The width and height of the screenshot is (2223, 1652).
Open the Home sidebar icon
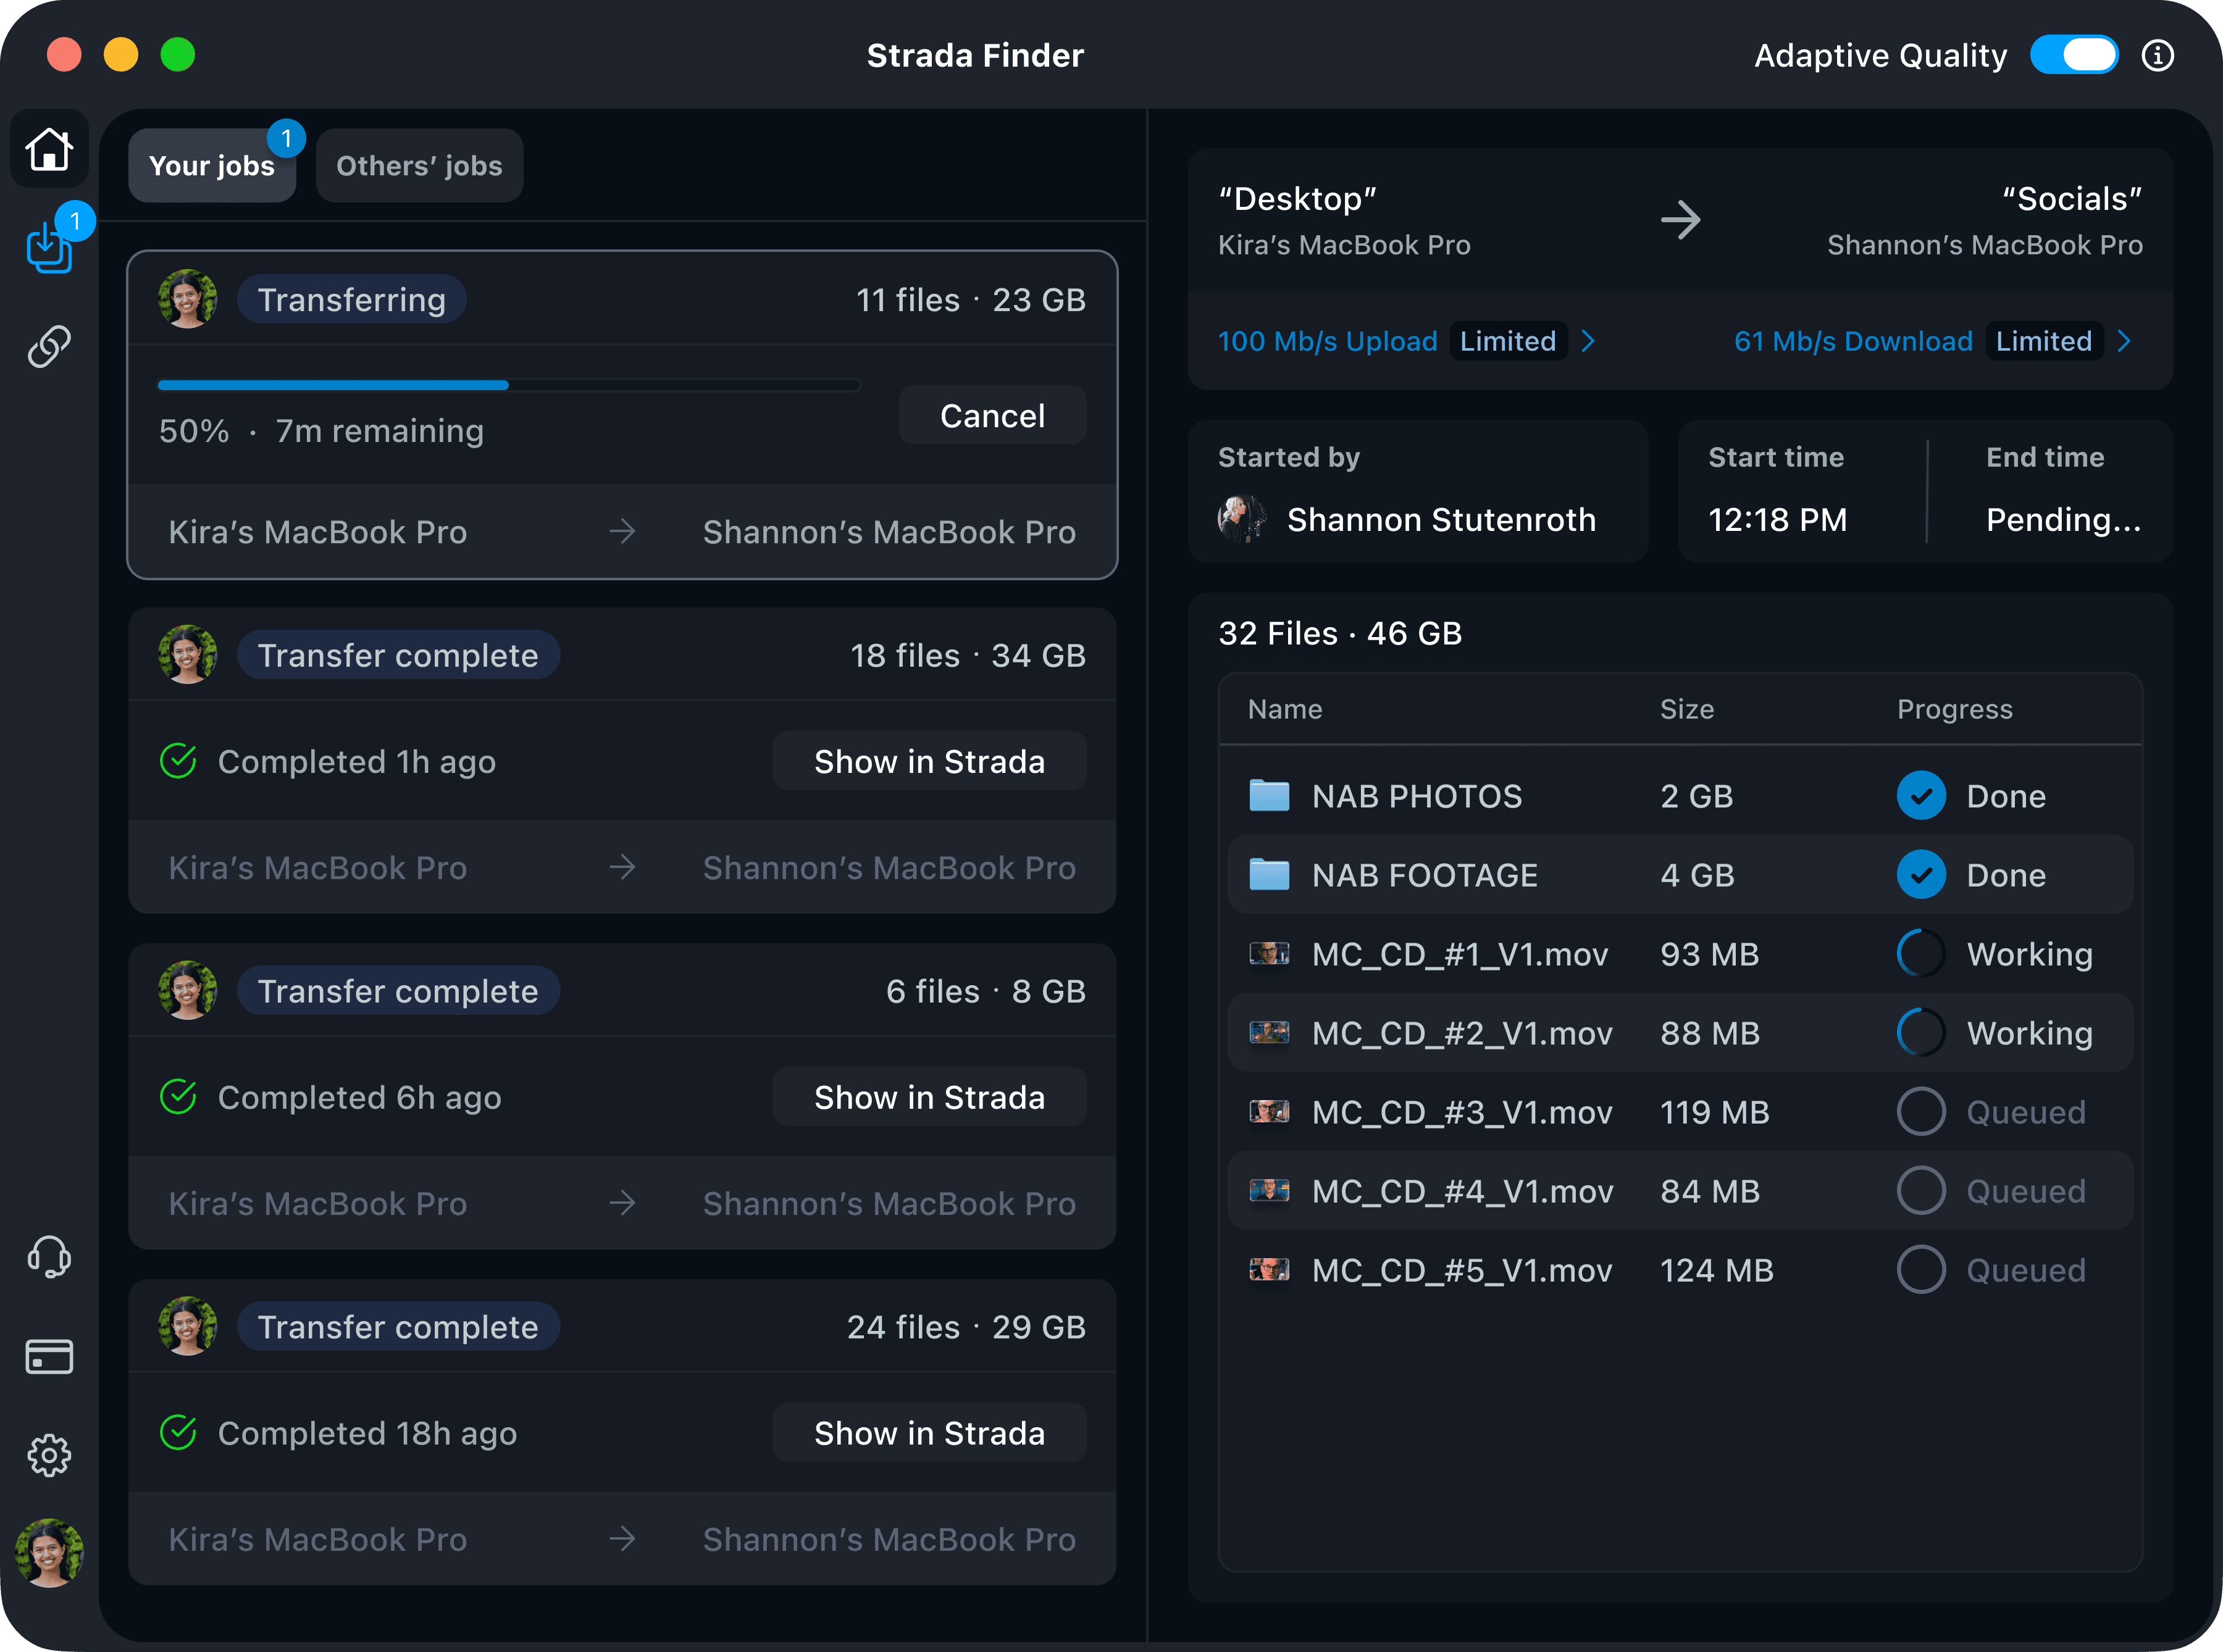point(49,149)
